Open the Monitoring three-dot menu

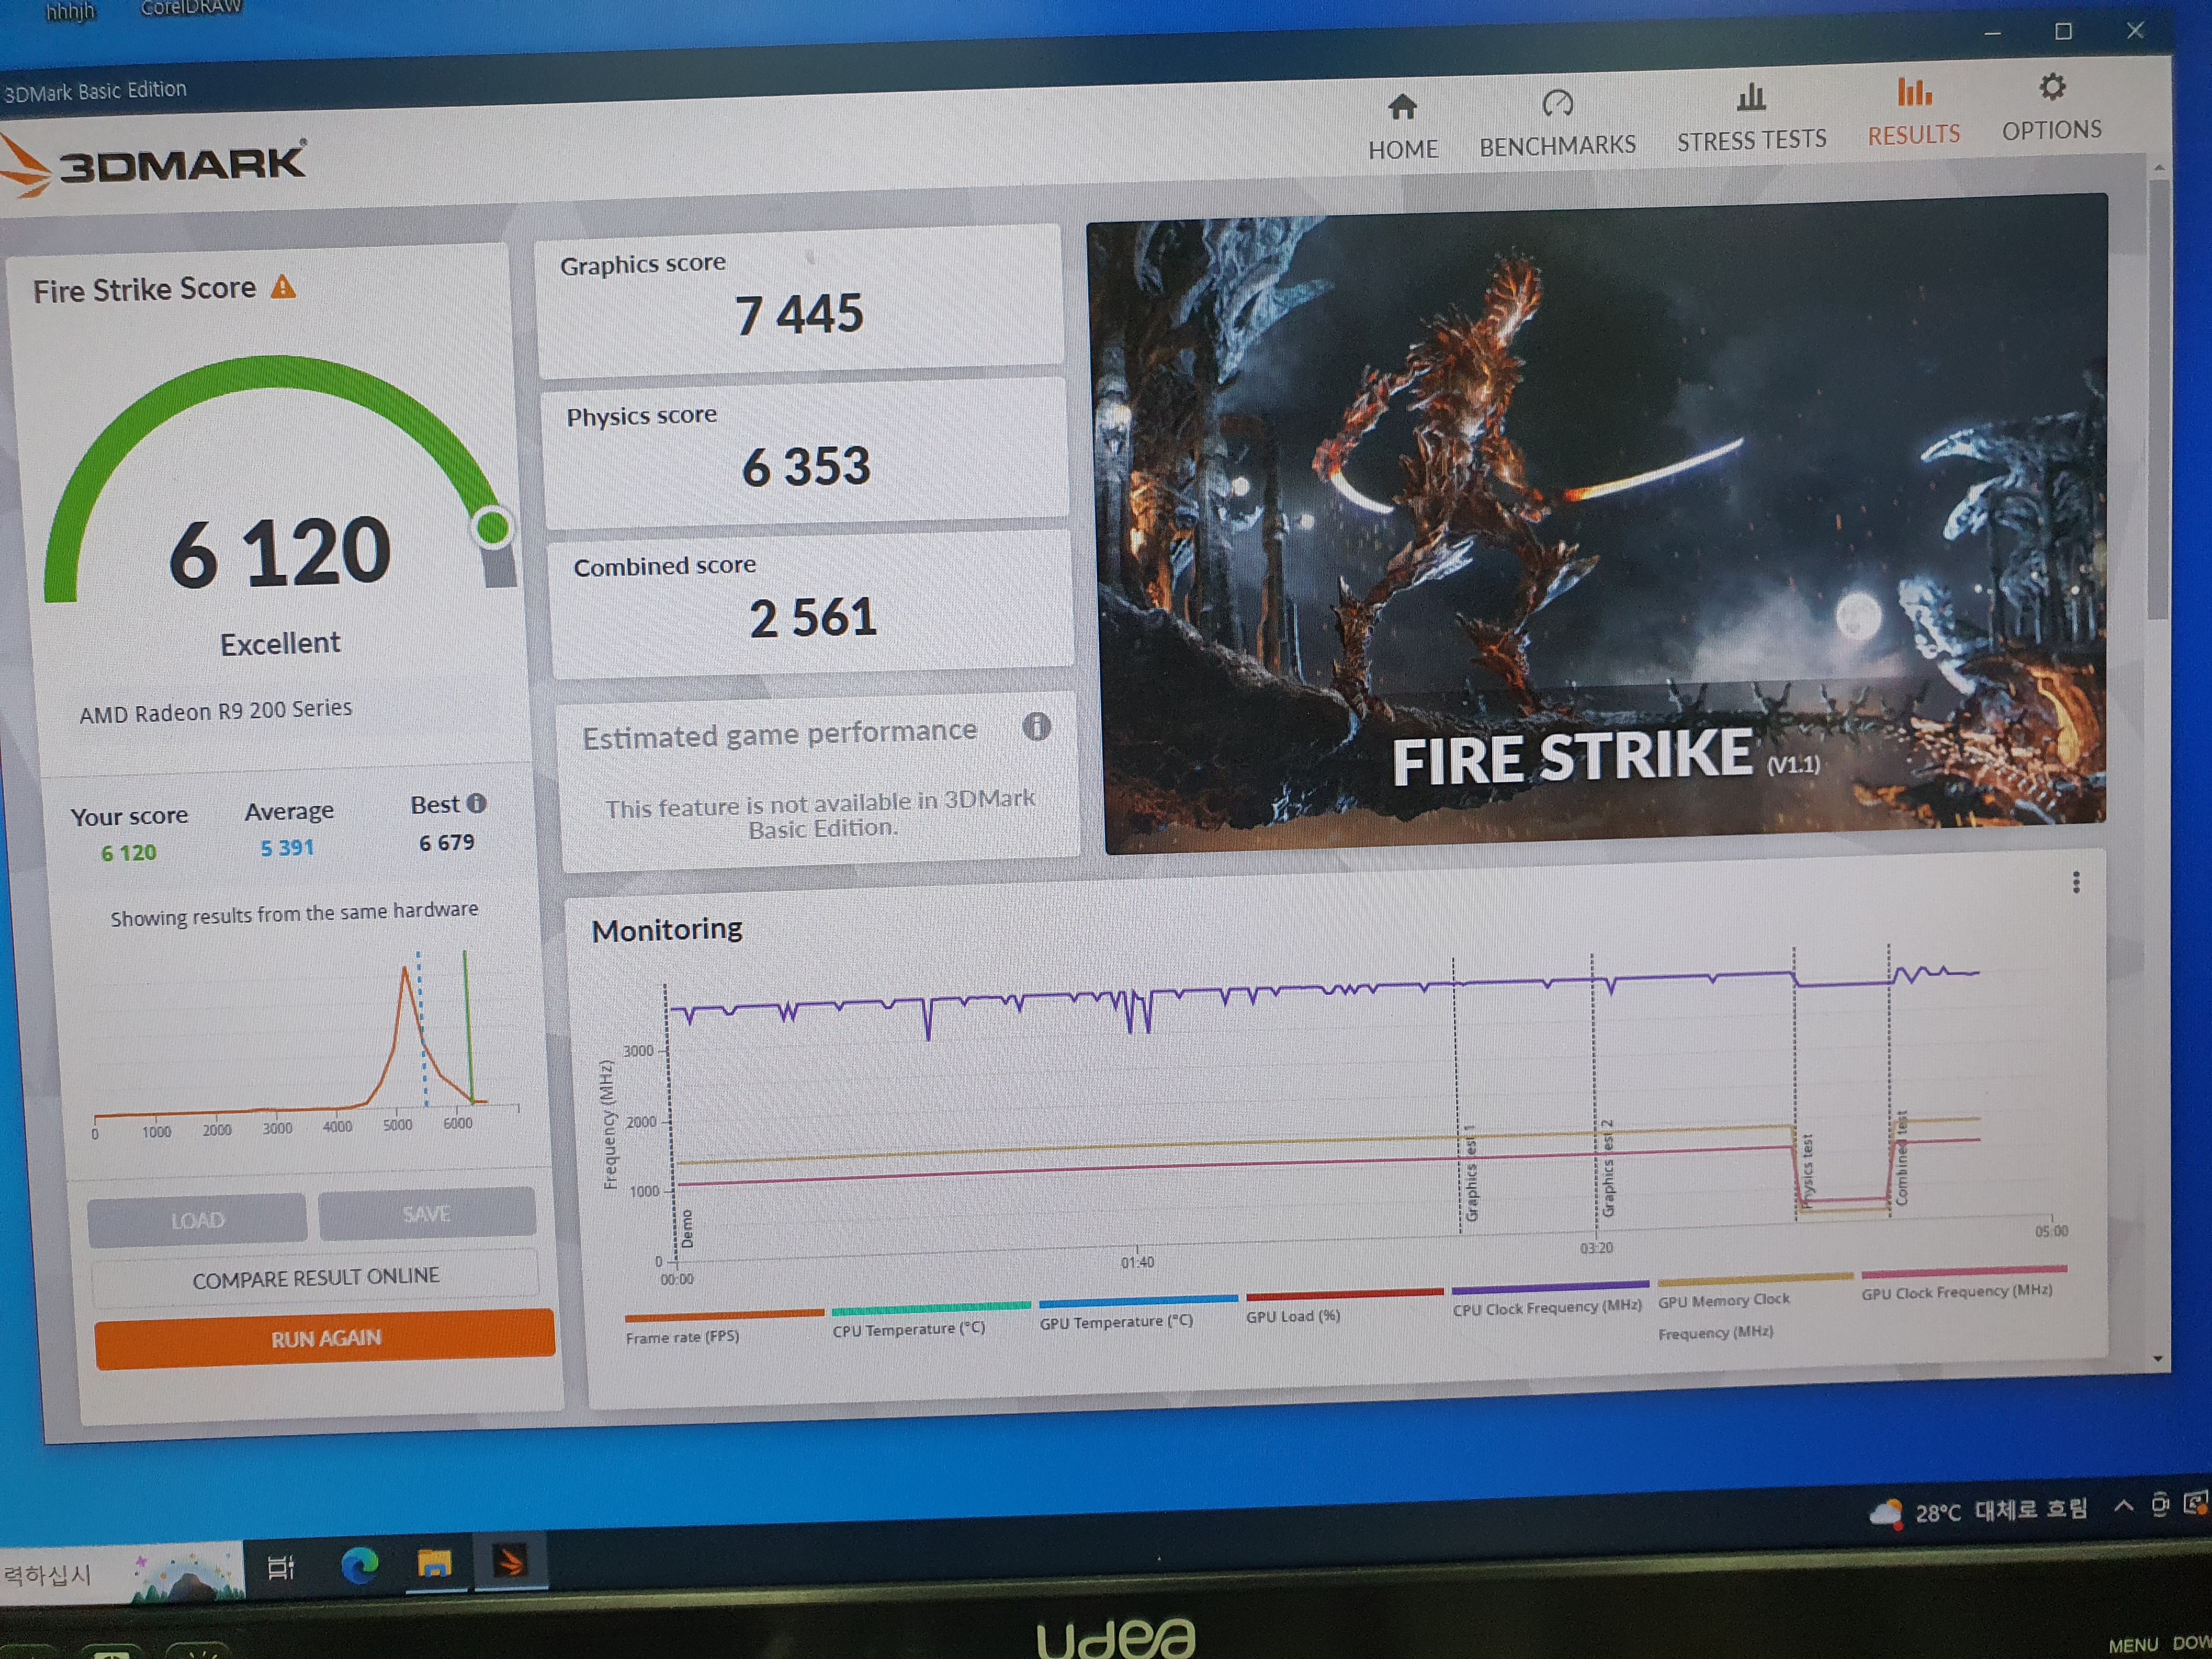[2076, 882]
